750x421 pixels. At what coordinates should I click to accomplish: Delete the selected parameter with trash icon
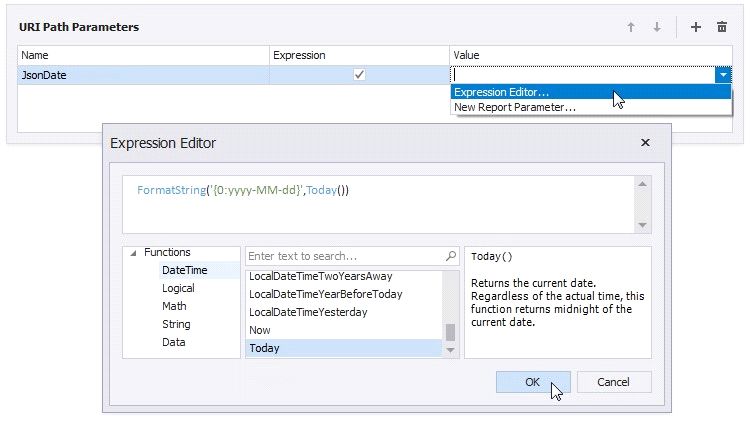coord(722,27)
